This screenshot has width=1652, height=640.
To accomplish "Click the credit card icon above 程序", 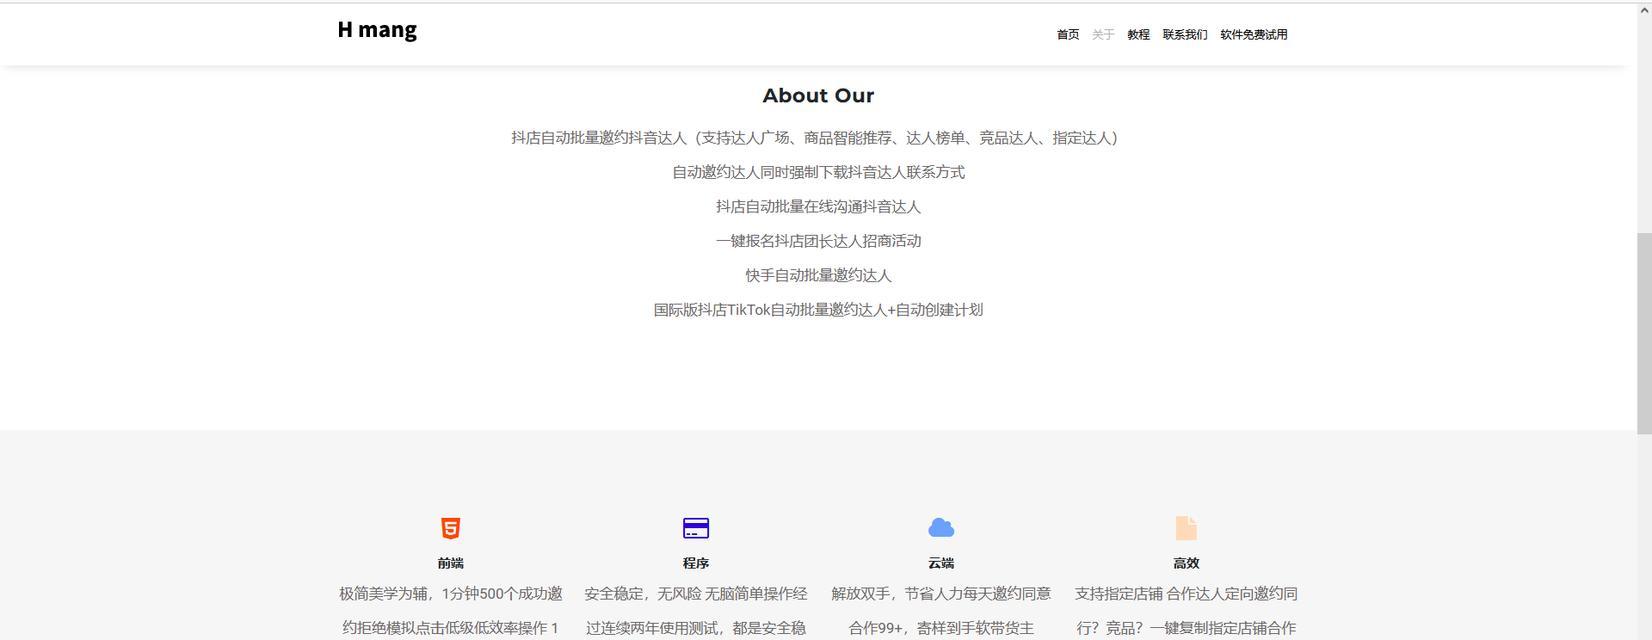I will point(696,528).
